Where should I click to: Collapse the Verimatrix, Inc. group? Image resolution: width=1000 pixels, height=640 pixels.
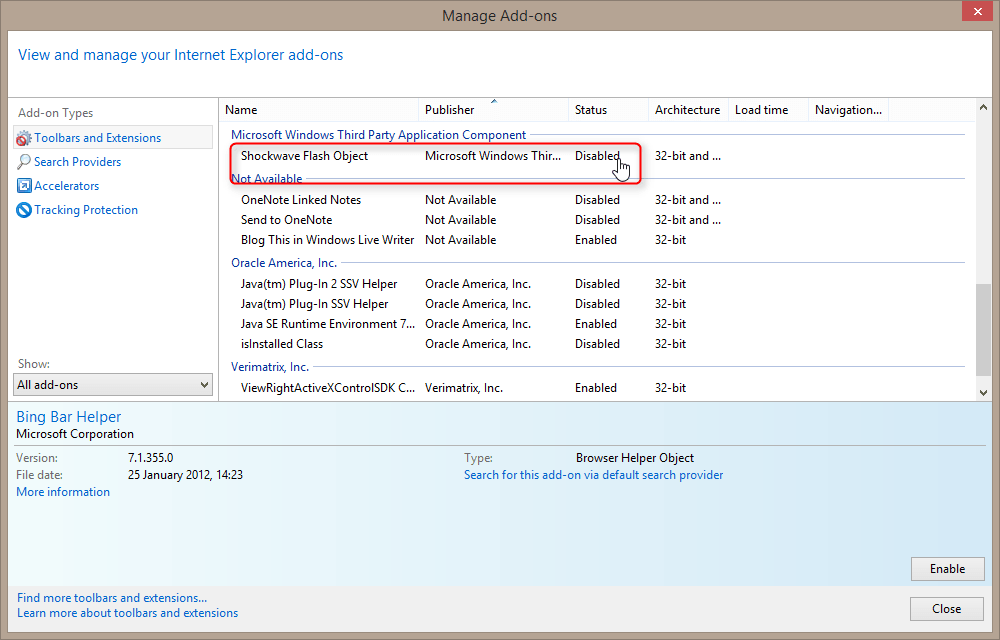(270, 367)
